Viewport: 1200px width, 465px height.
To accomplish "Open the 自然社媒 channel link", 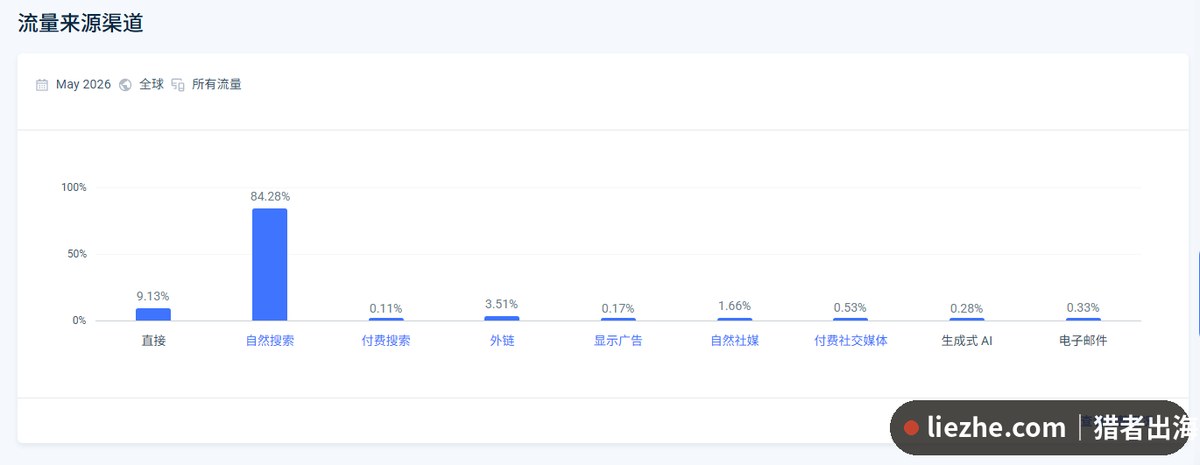I will [735, 341].
